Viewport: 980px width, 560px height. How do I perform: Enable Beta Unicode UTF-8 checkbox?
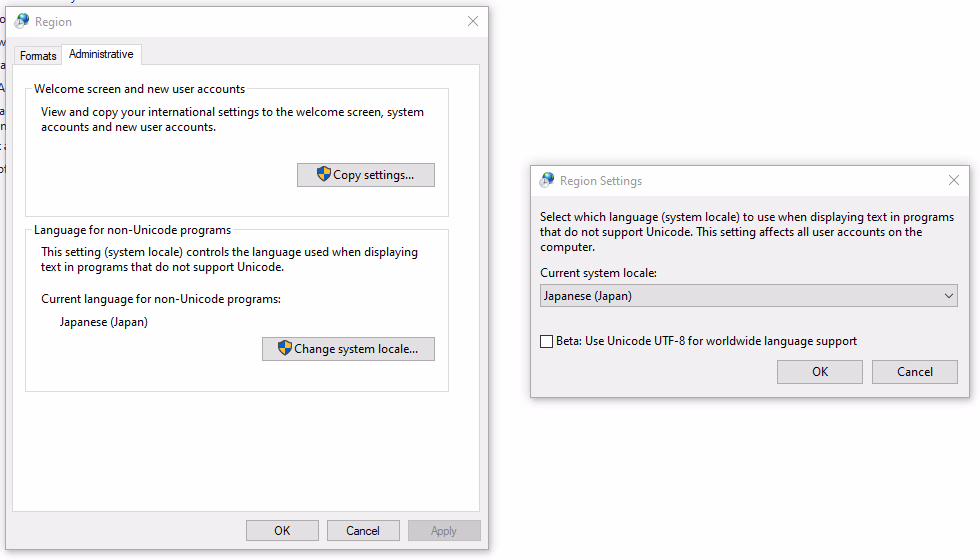546,341
